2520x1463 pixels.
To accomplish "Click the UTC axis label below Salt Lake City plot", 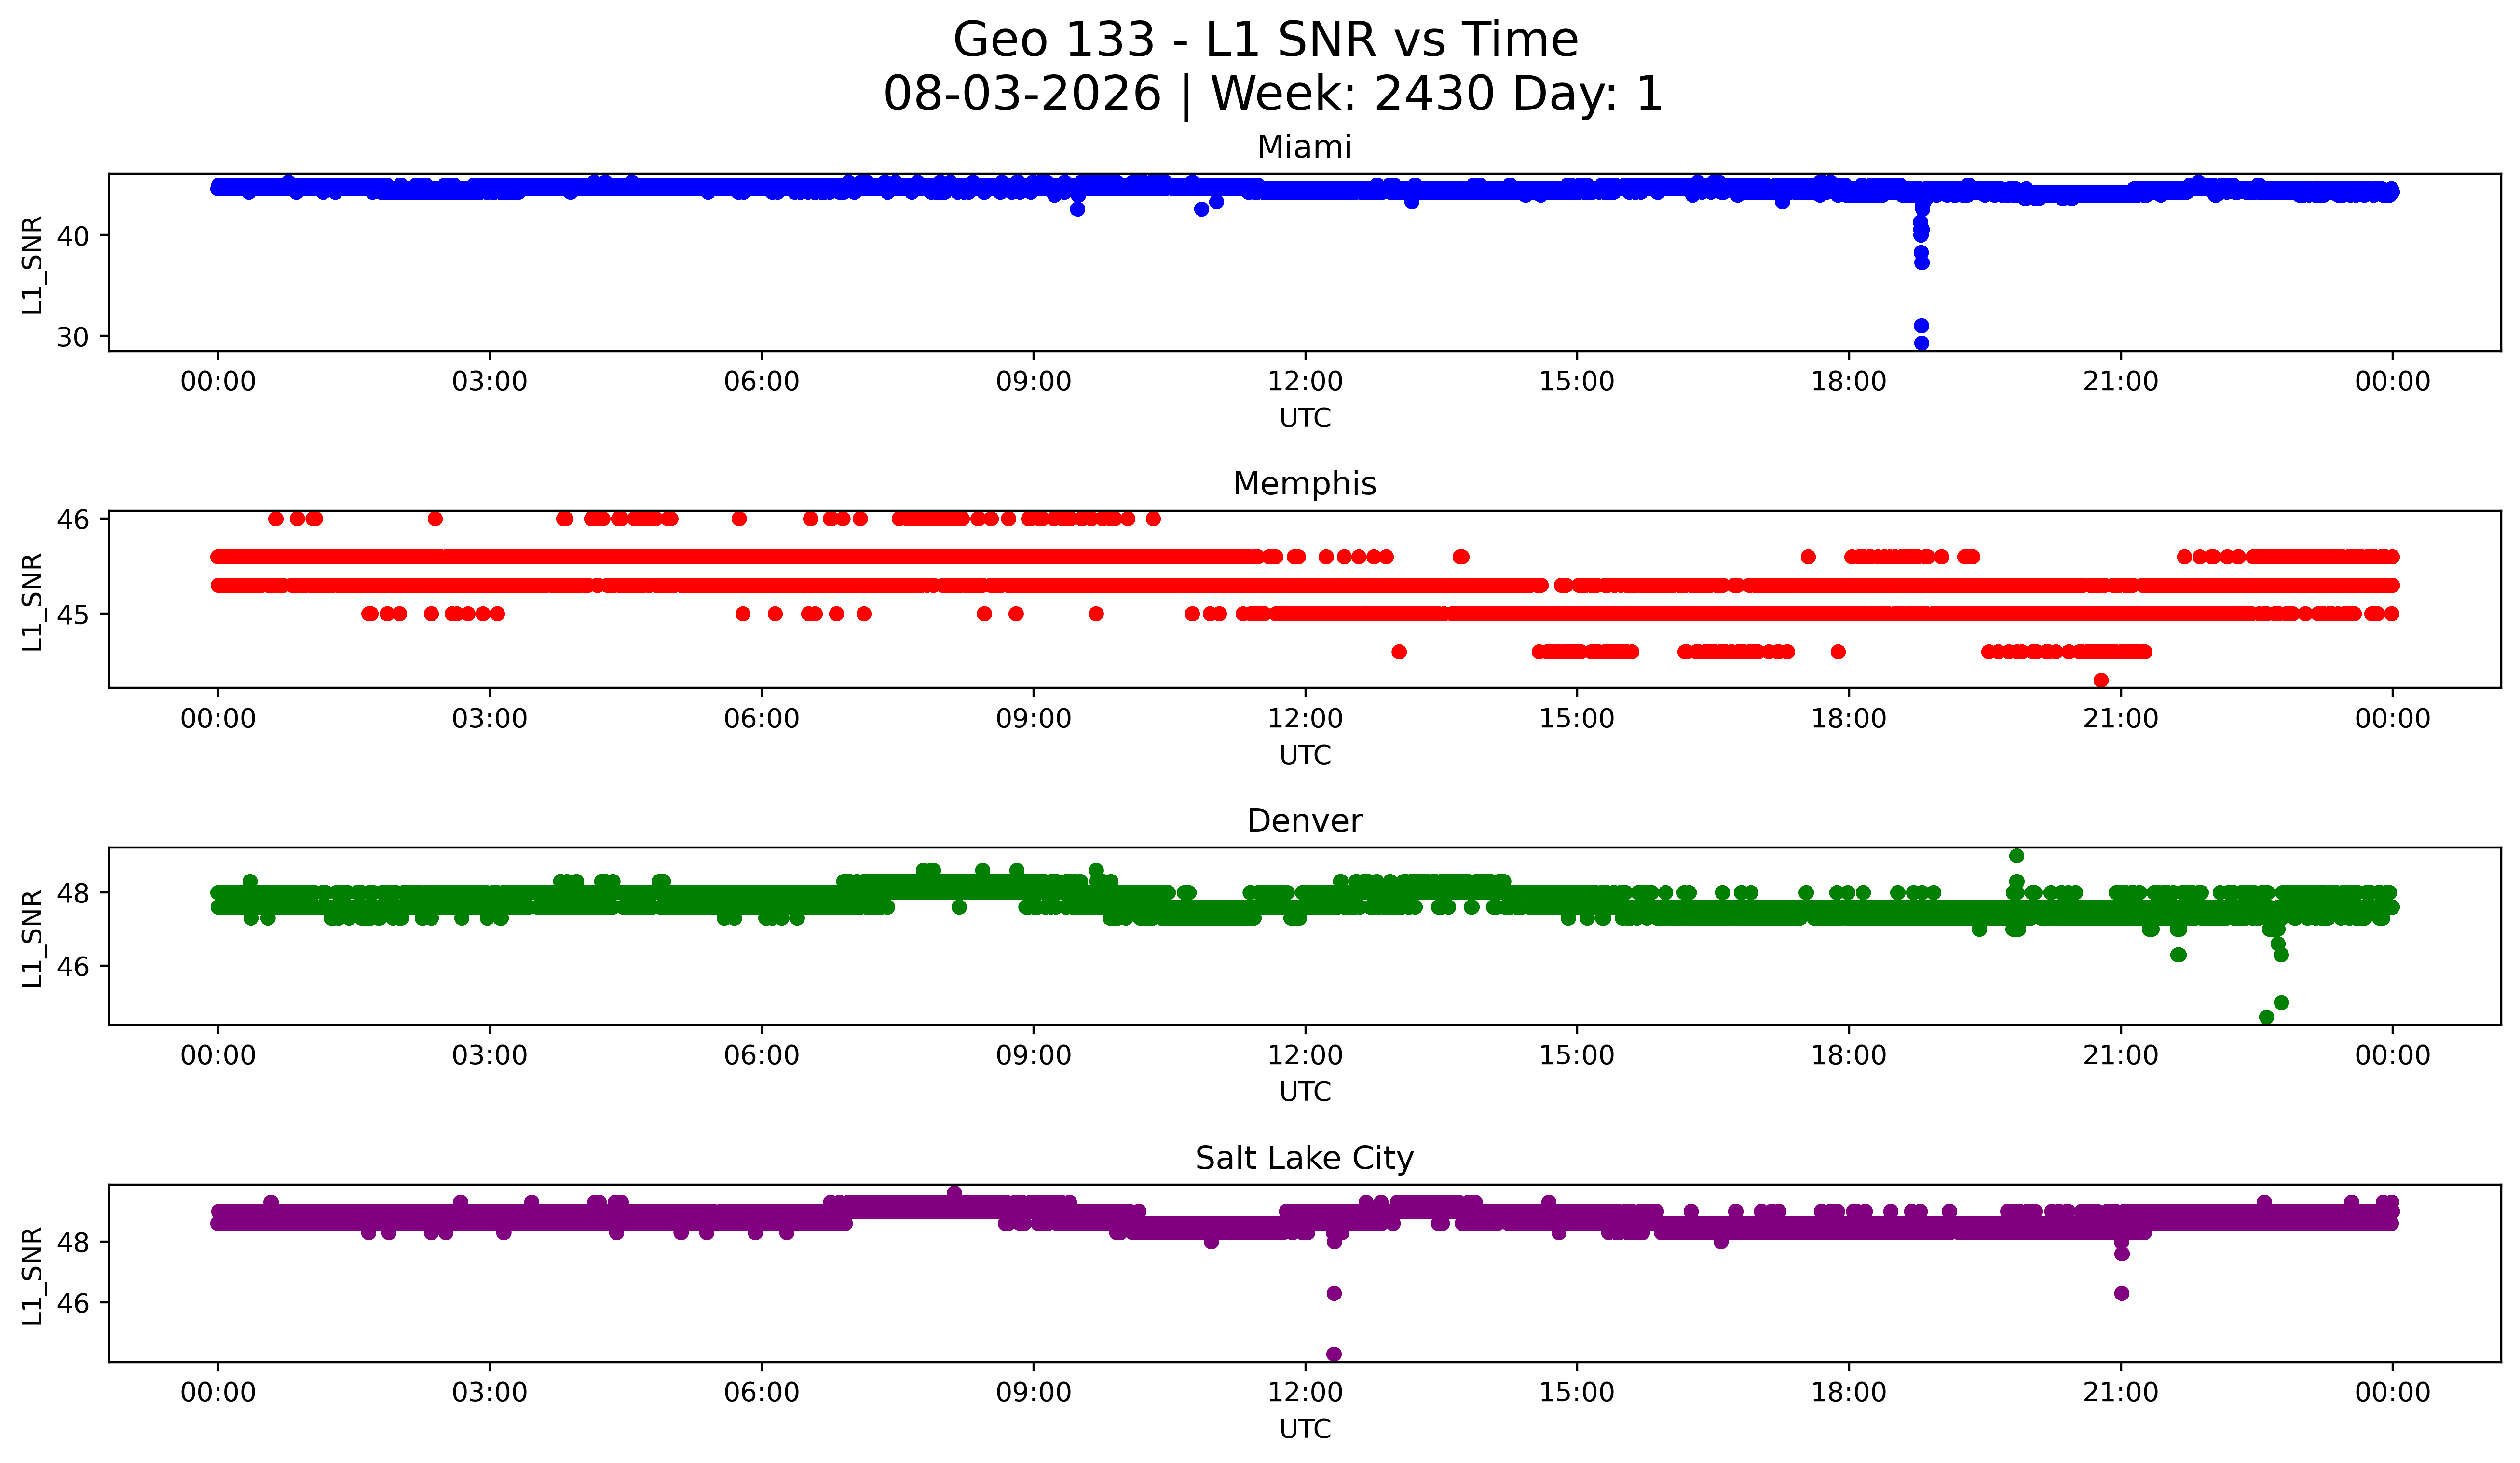I will pyautogui.click(x=1305, y=1429).
